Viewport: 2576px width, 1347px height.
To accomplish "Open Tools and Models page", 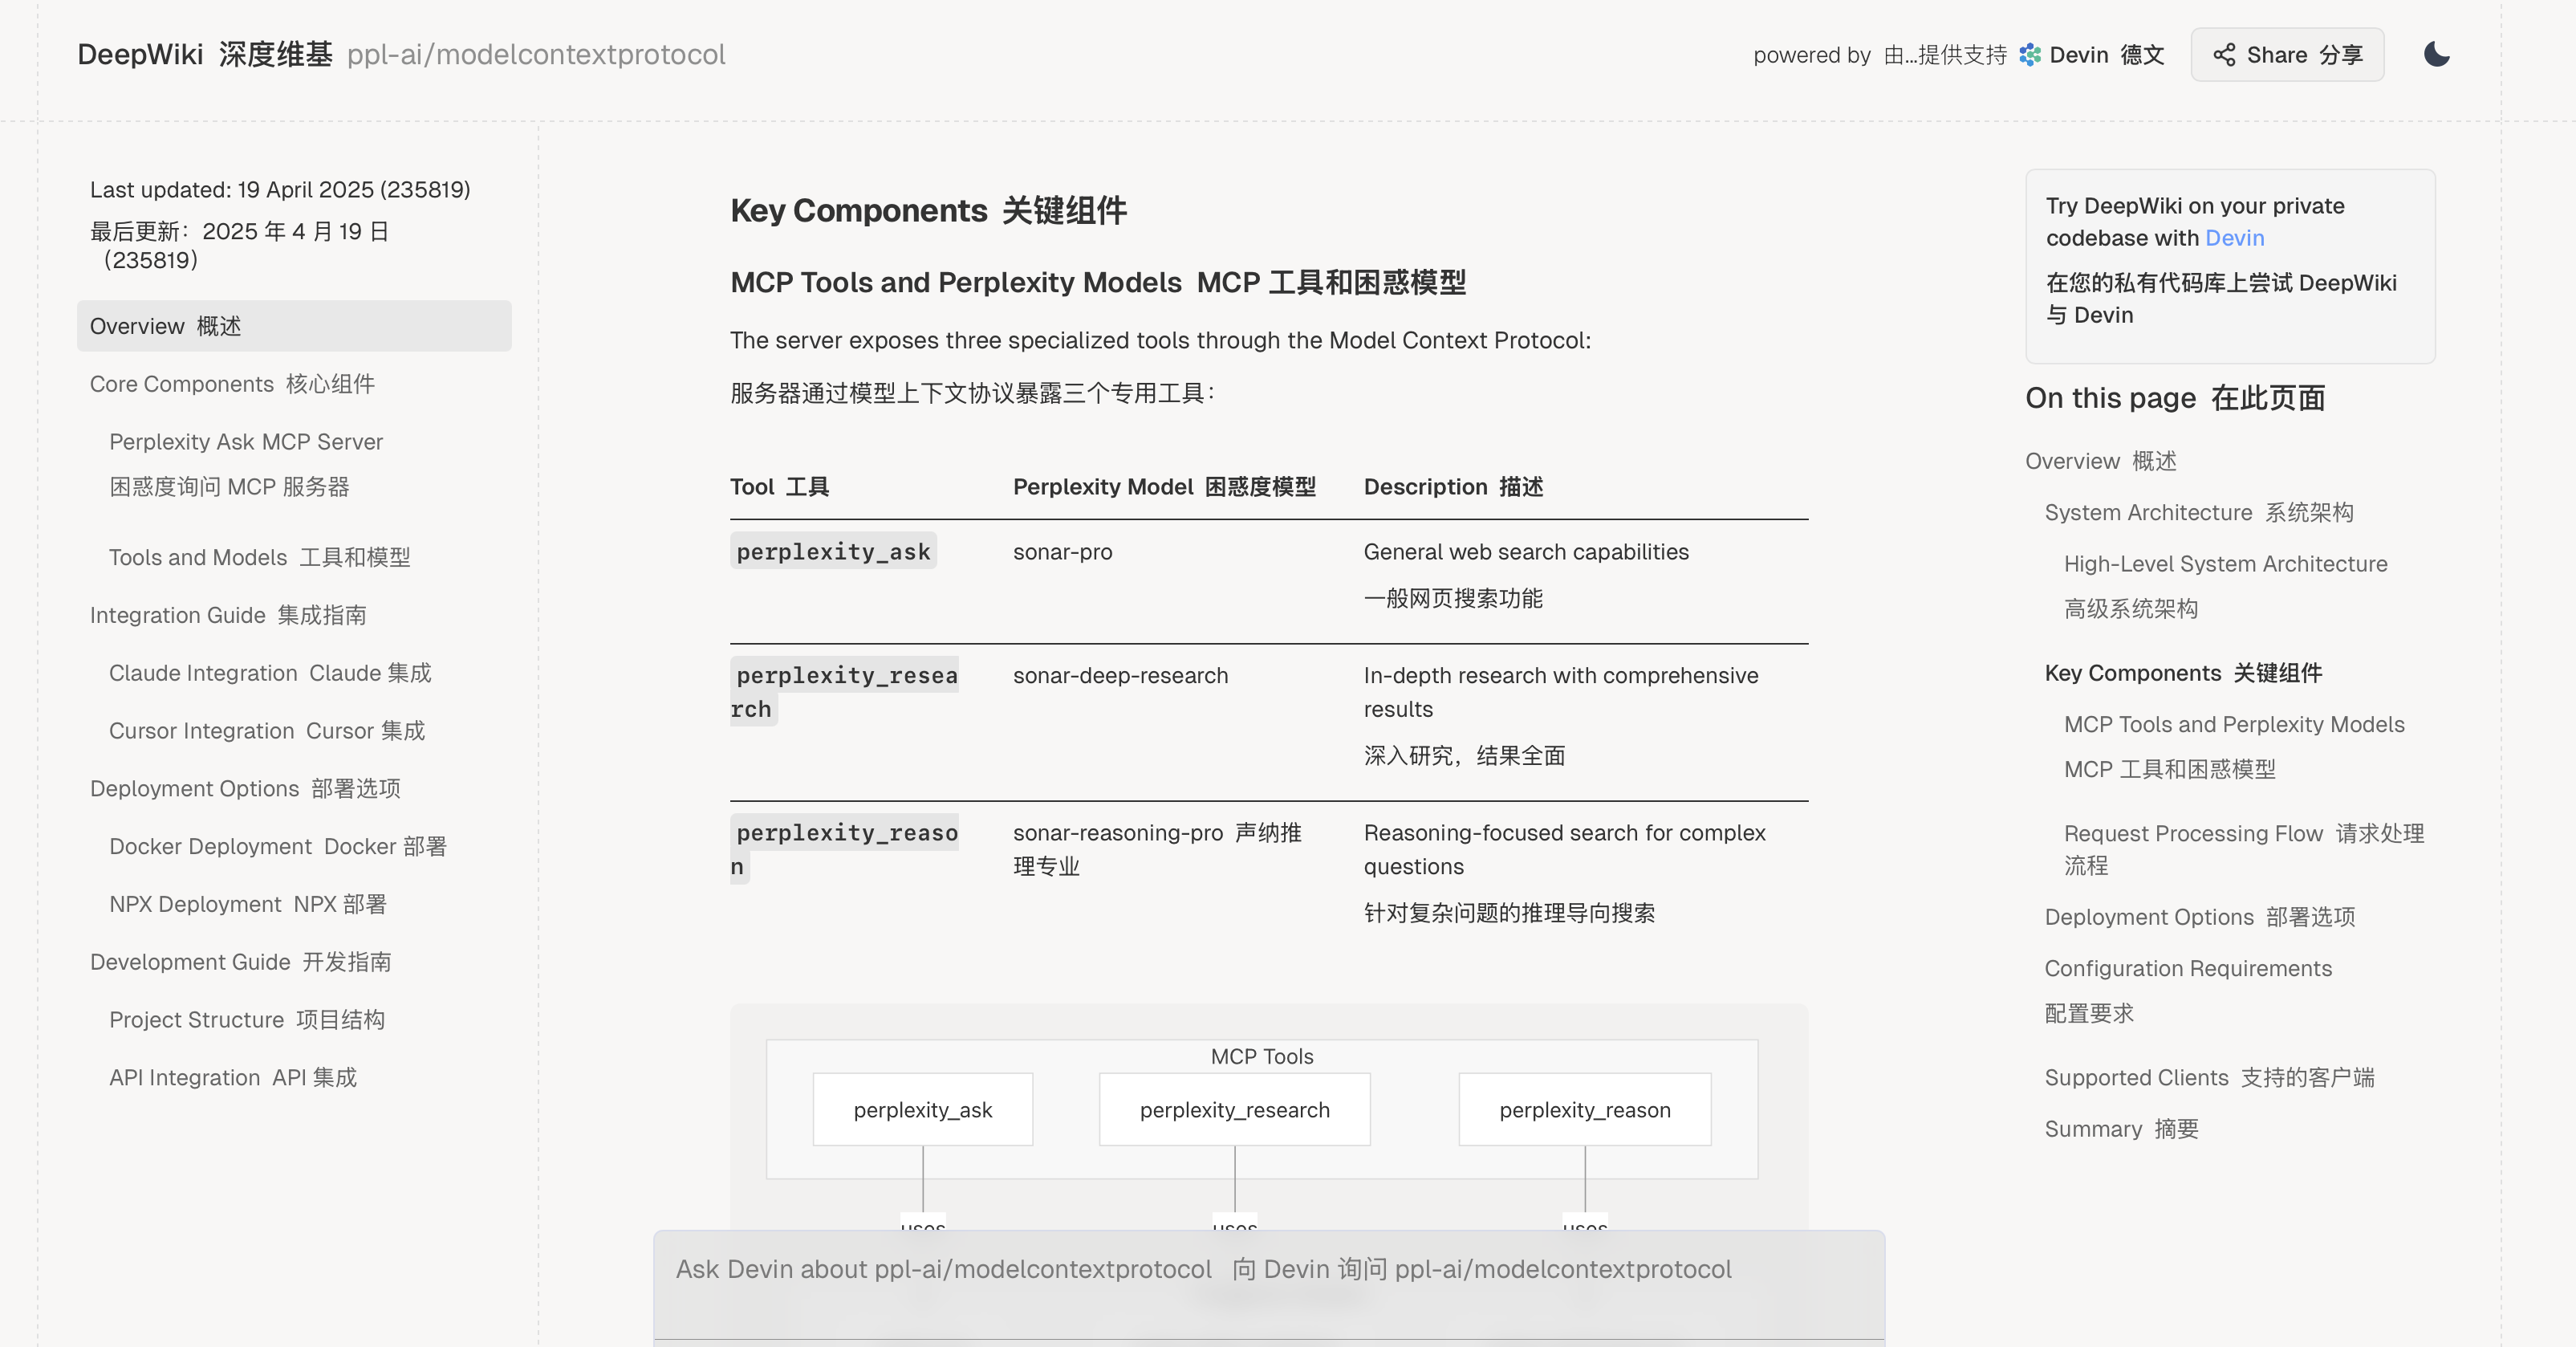I will click(259, 557).
